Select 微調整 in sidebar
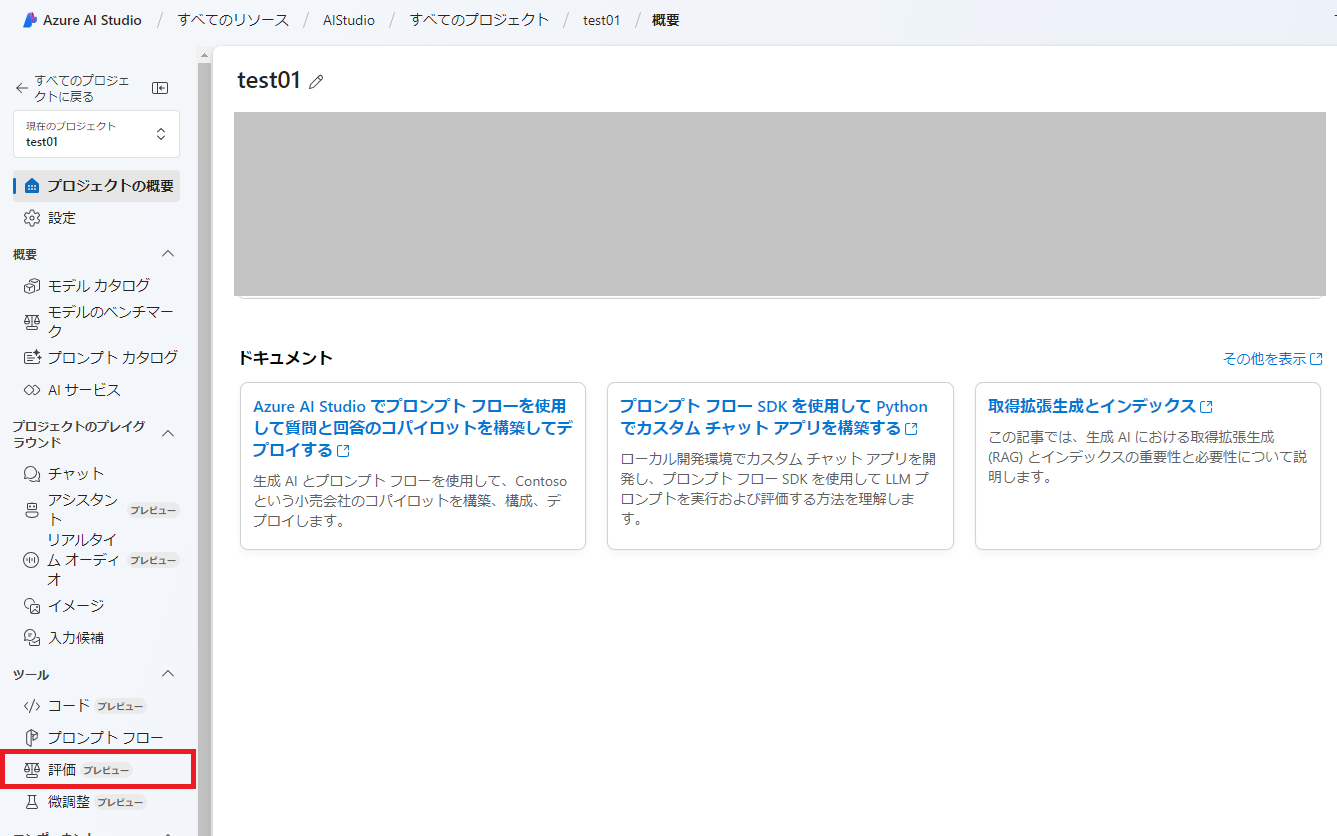The height and width of the screenshot is (836, 1337). (96, 802)
